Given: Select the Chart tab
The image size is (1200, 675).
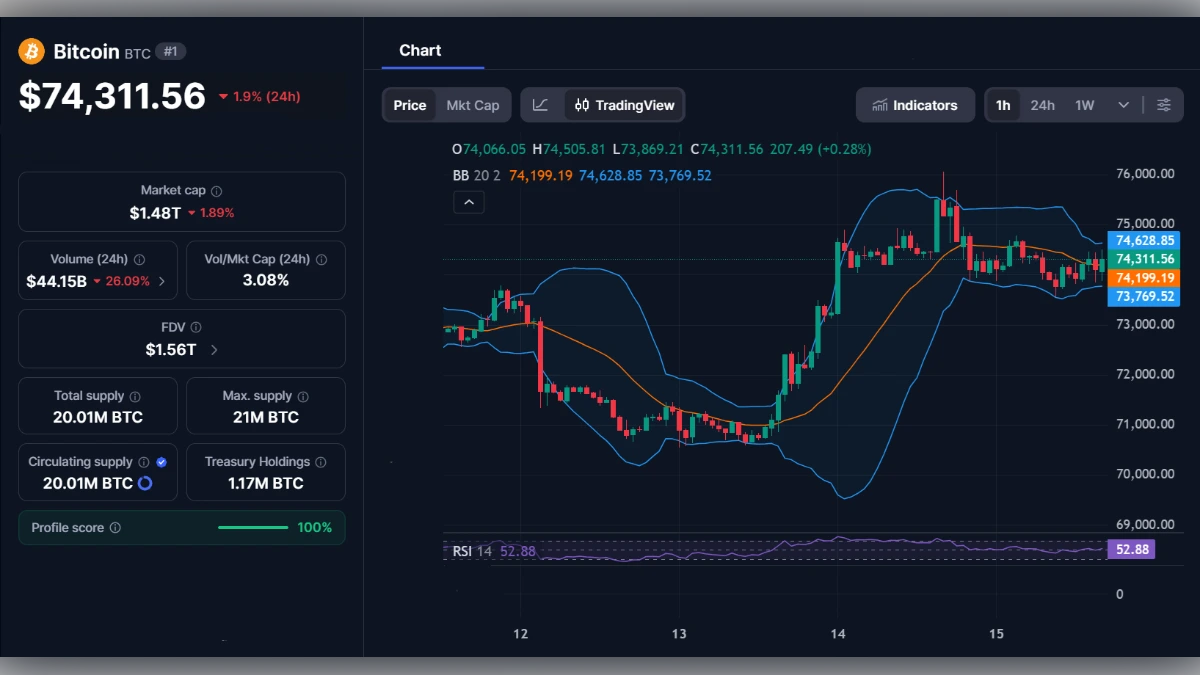Looking at the screenshot, I should [420, 50].
